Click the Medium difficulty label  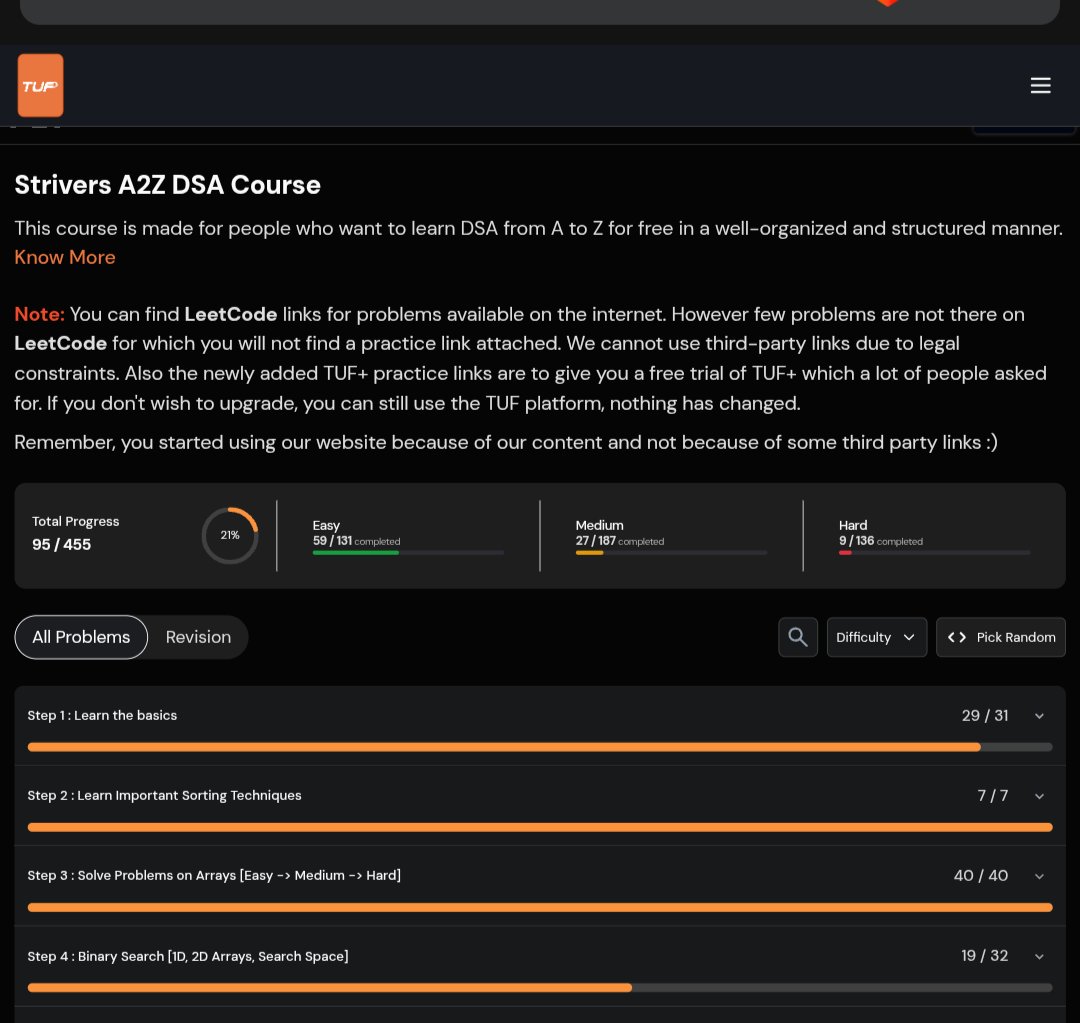[599, 525]
